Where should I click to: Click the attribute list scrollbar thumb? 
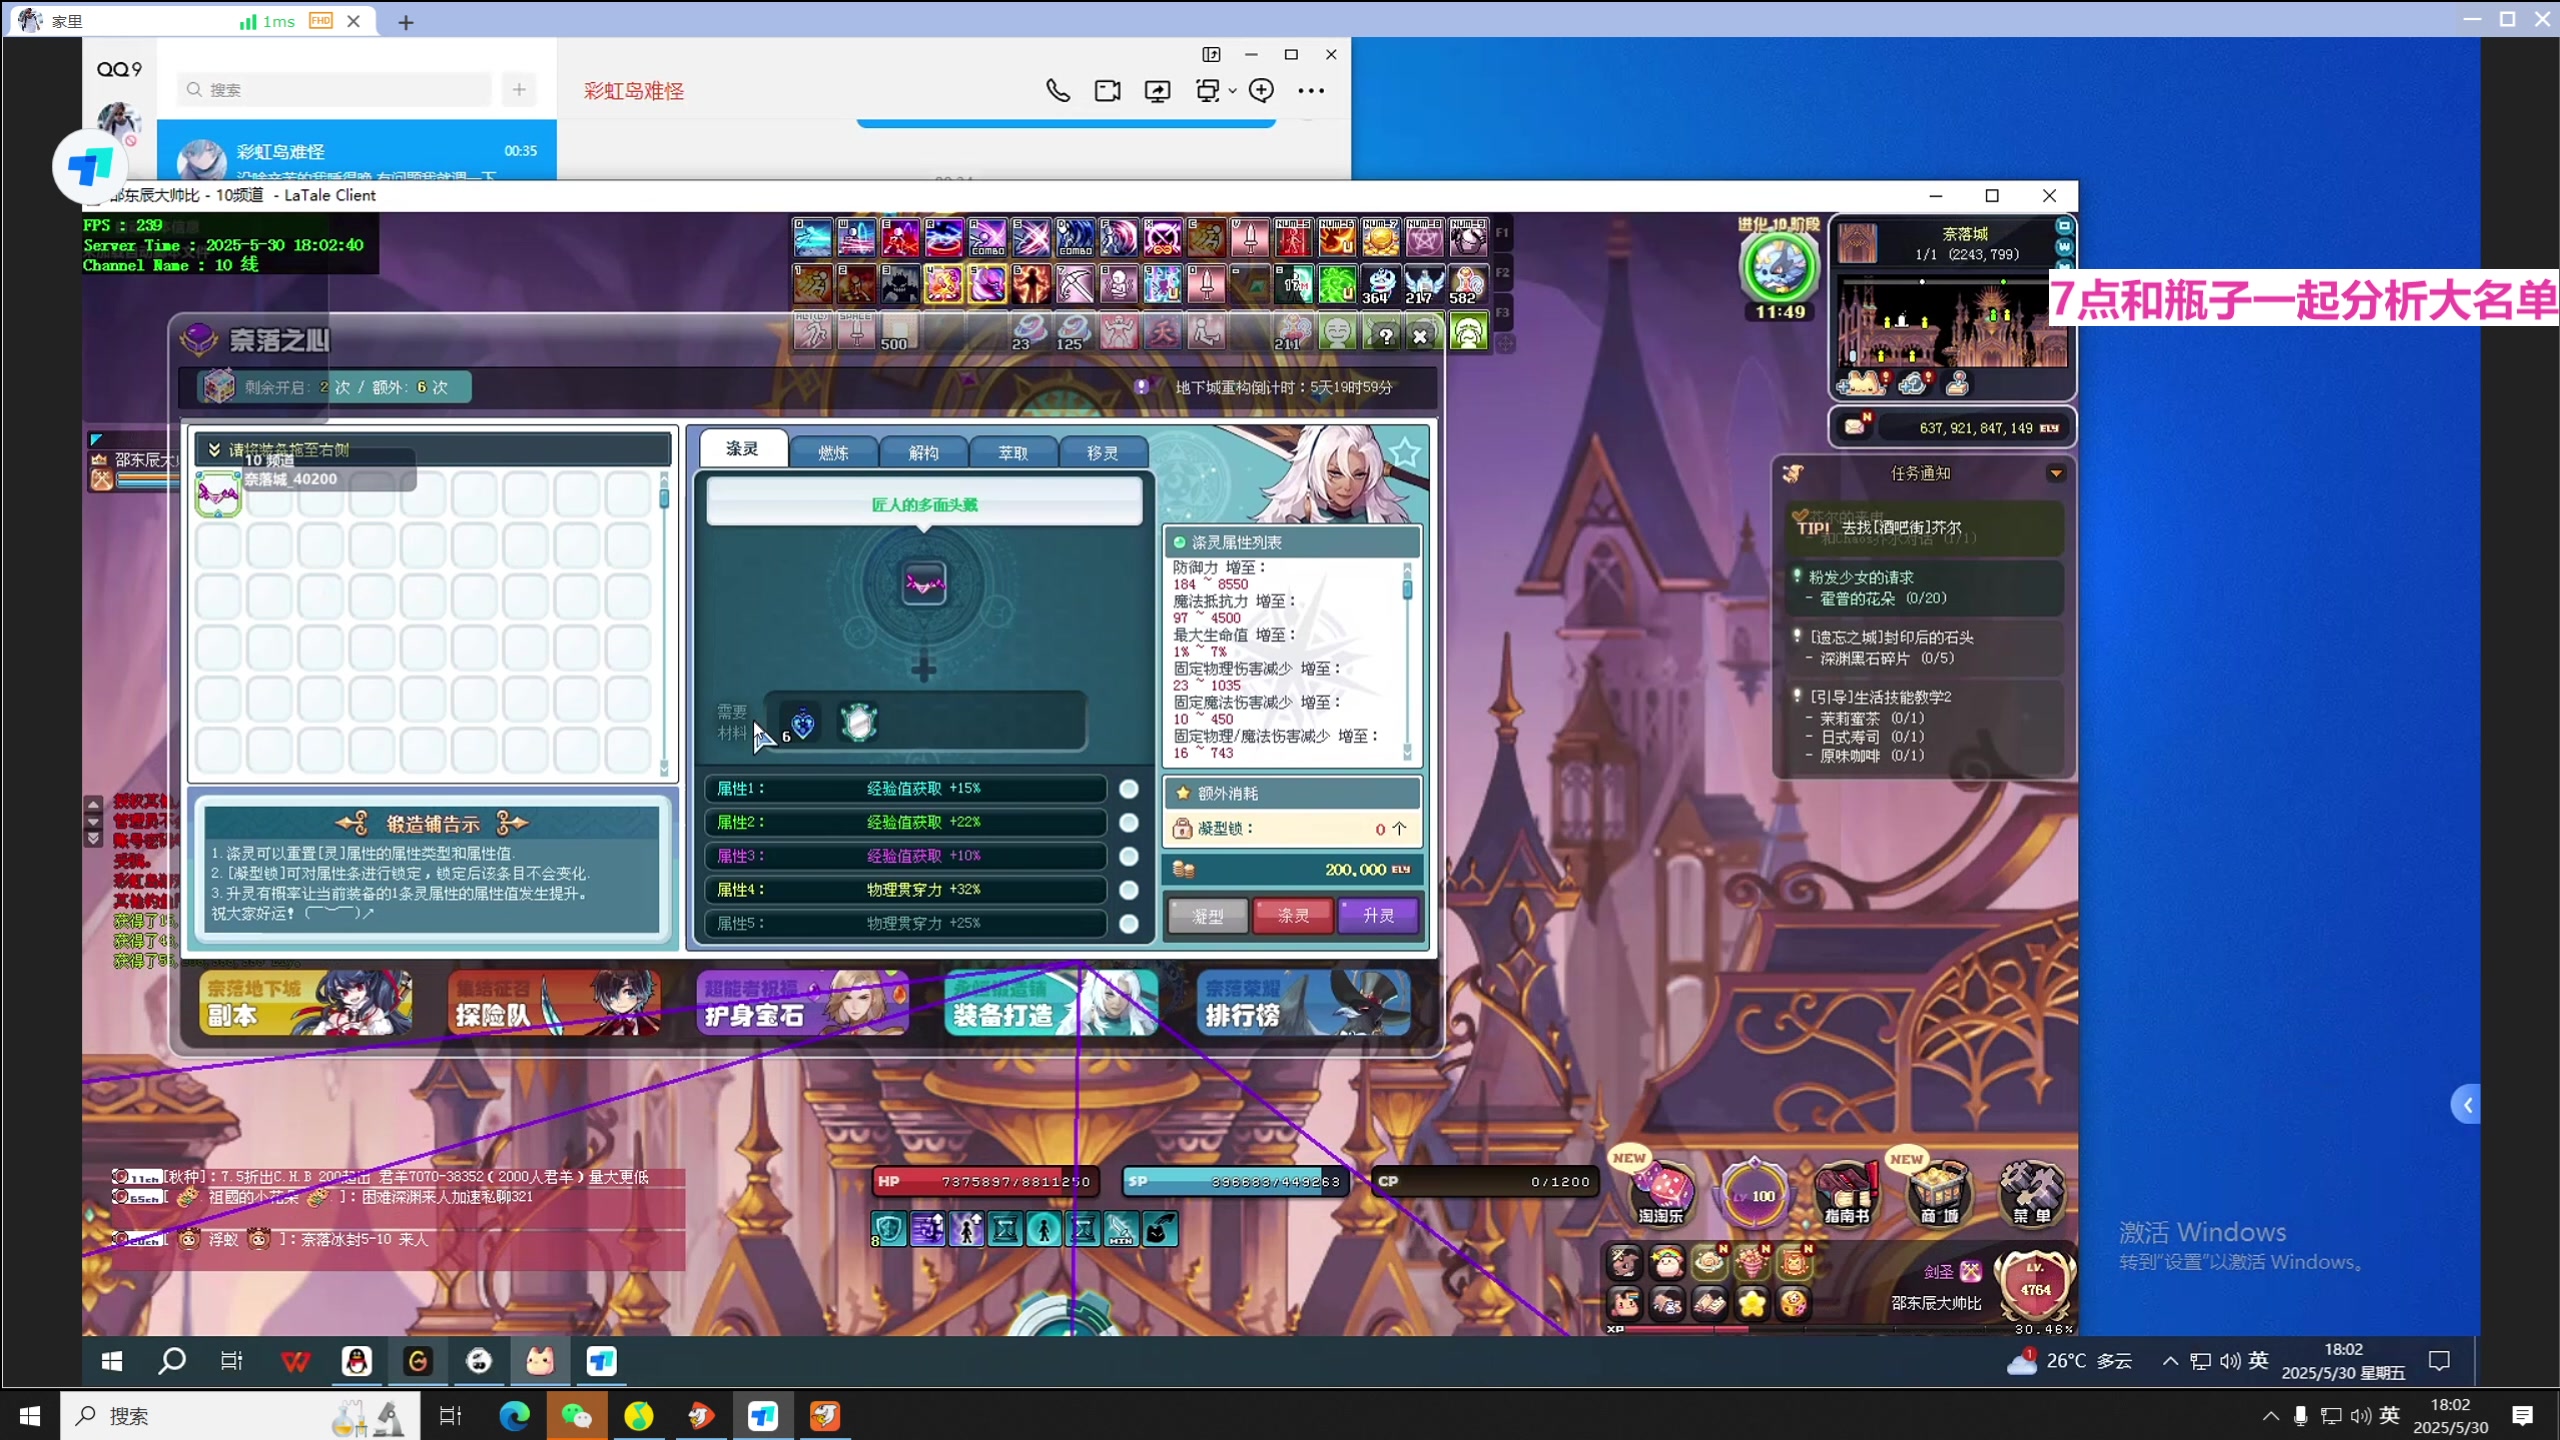pyautogui.click(x=1407, y=589)
